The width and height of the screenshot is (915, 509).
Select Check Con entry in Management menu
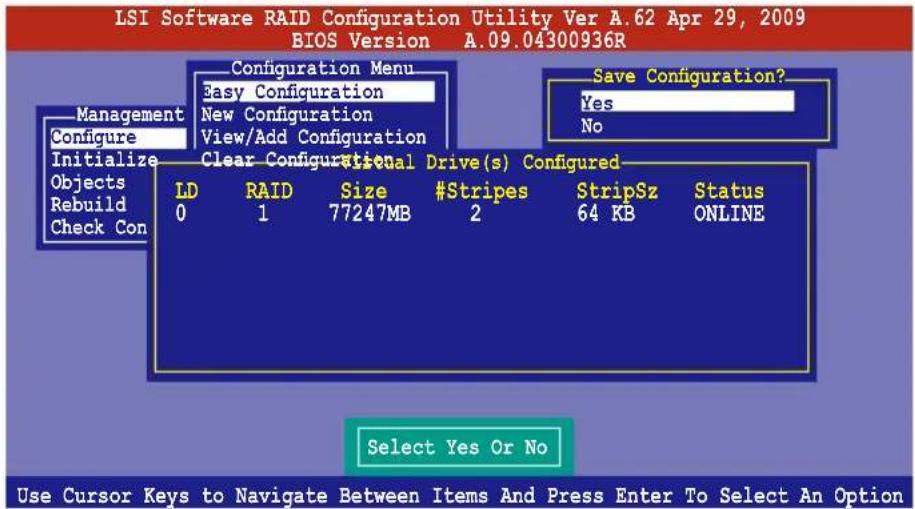(x=99, y=227)
